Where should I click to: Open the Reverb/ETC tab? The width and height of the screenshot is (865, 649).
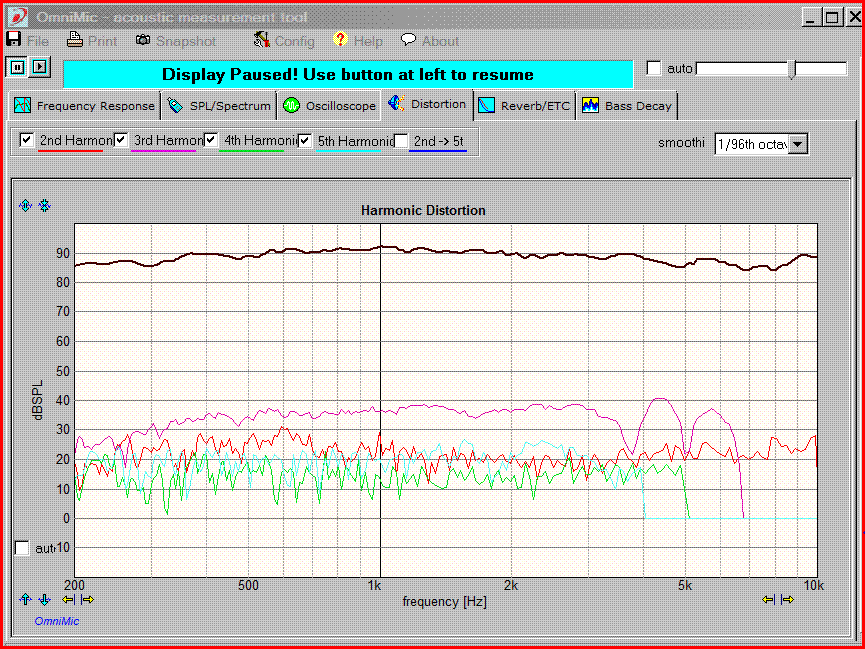524,106
